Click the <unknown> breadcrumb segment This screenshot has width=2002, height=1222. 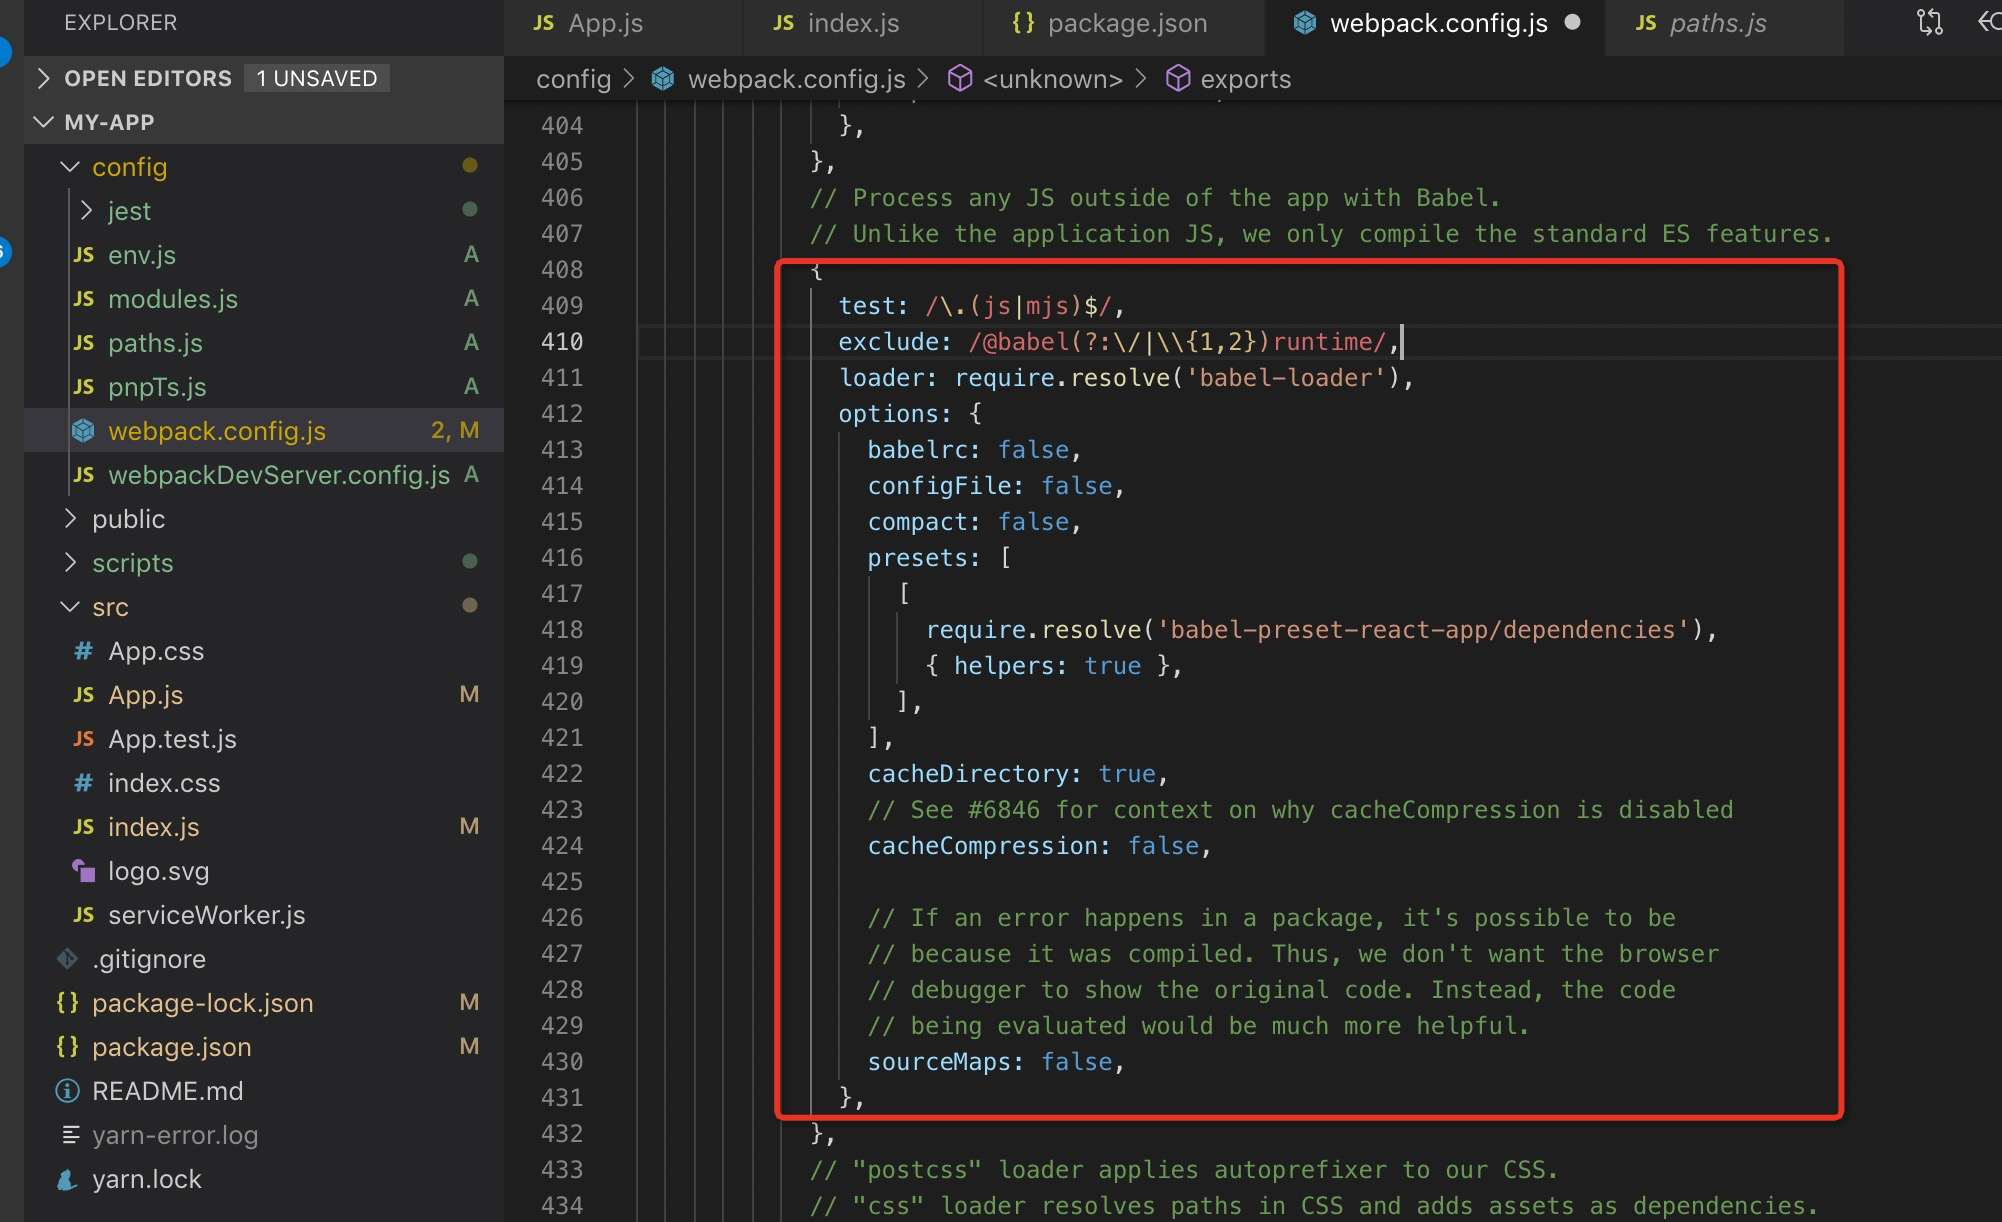(1053, 79)
